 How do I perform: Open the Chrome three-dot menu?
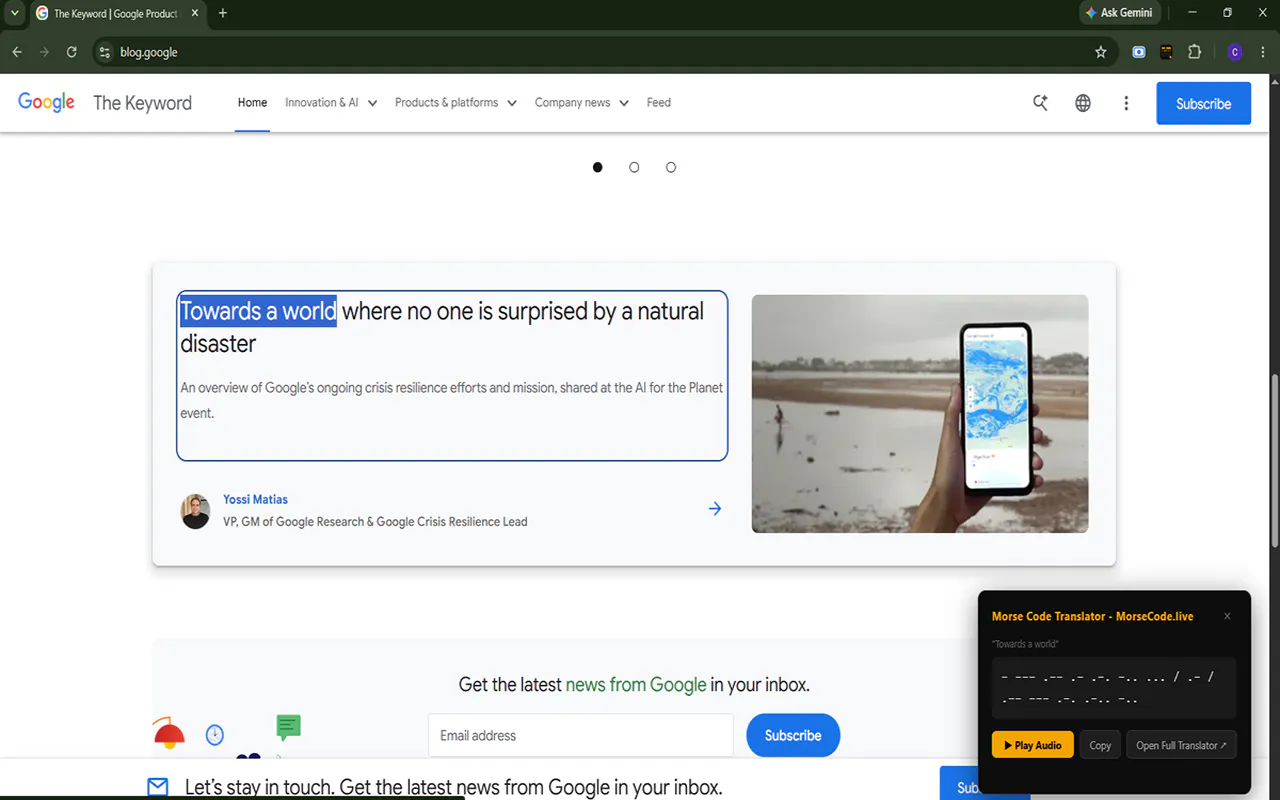click(x=1262, y=52)
